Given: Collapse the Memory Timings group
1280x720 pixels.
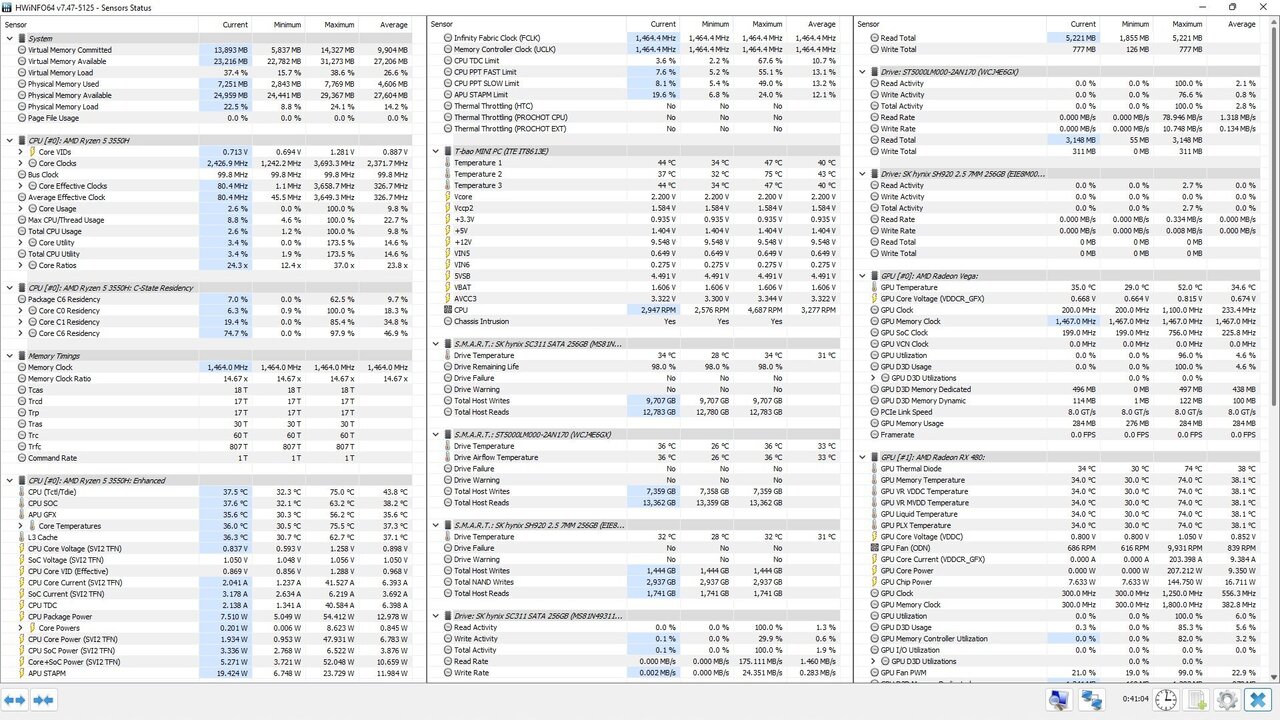Looking at the screenshot, I should [10, 356].
